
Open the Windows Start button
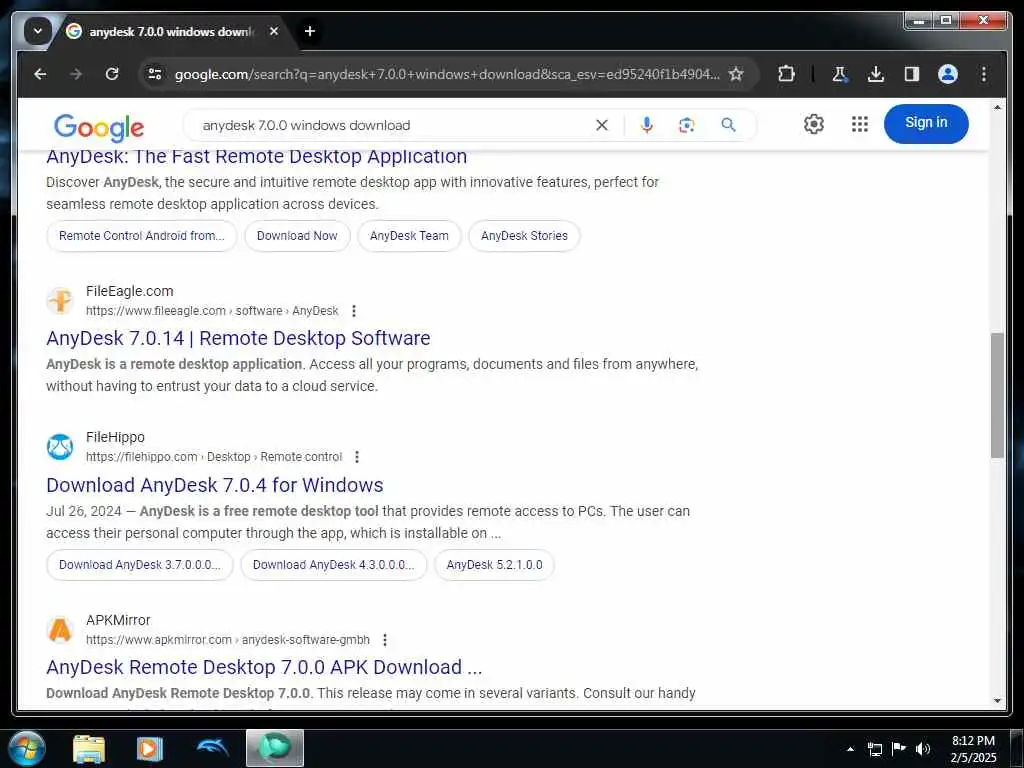tap(25, 748)
